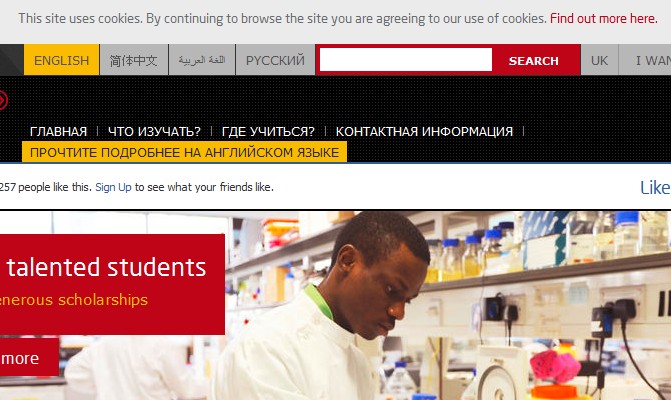Viewport: 671px width, 400px height.
Task: Click the yellow ПРОЧТИТЕ ПОДРОБНЕЕ НА АНГЛИЙСКОМ ЯЗЫКЕ button
Action: pos(184,152)
